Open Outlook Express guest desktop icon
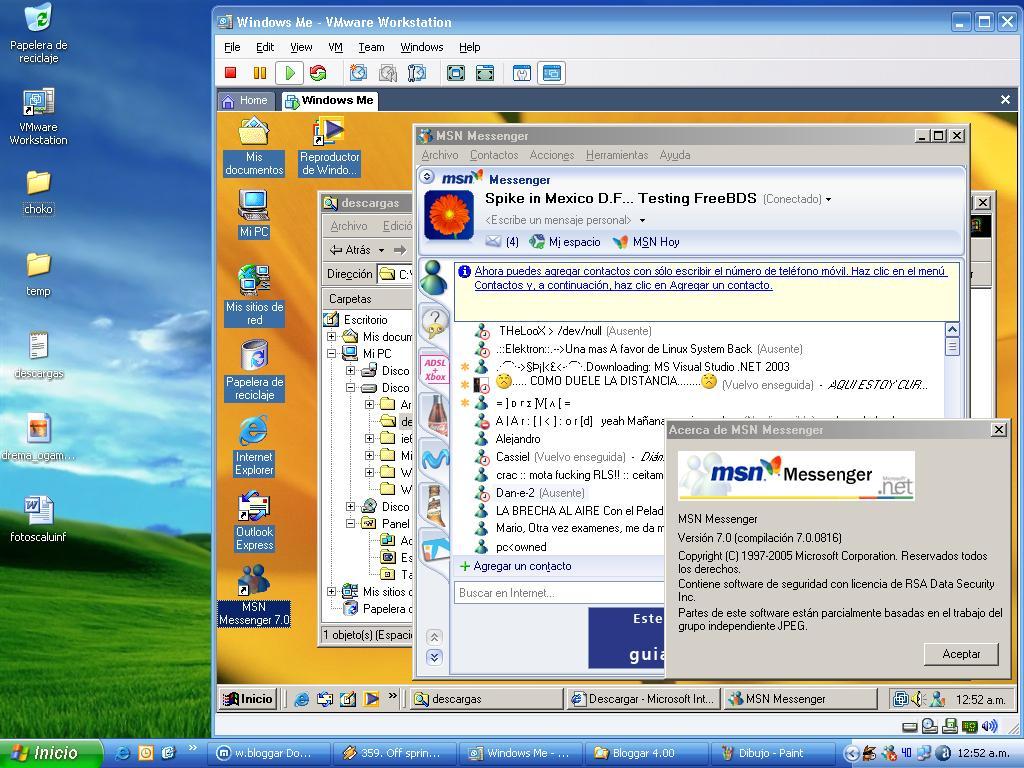Screen dimensions: 1024x768 pyautogui.click(x=254, y=522)
